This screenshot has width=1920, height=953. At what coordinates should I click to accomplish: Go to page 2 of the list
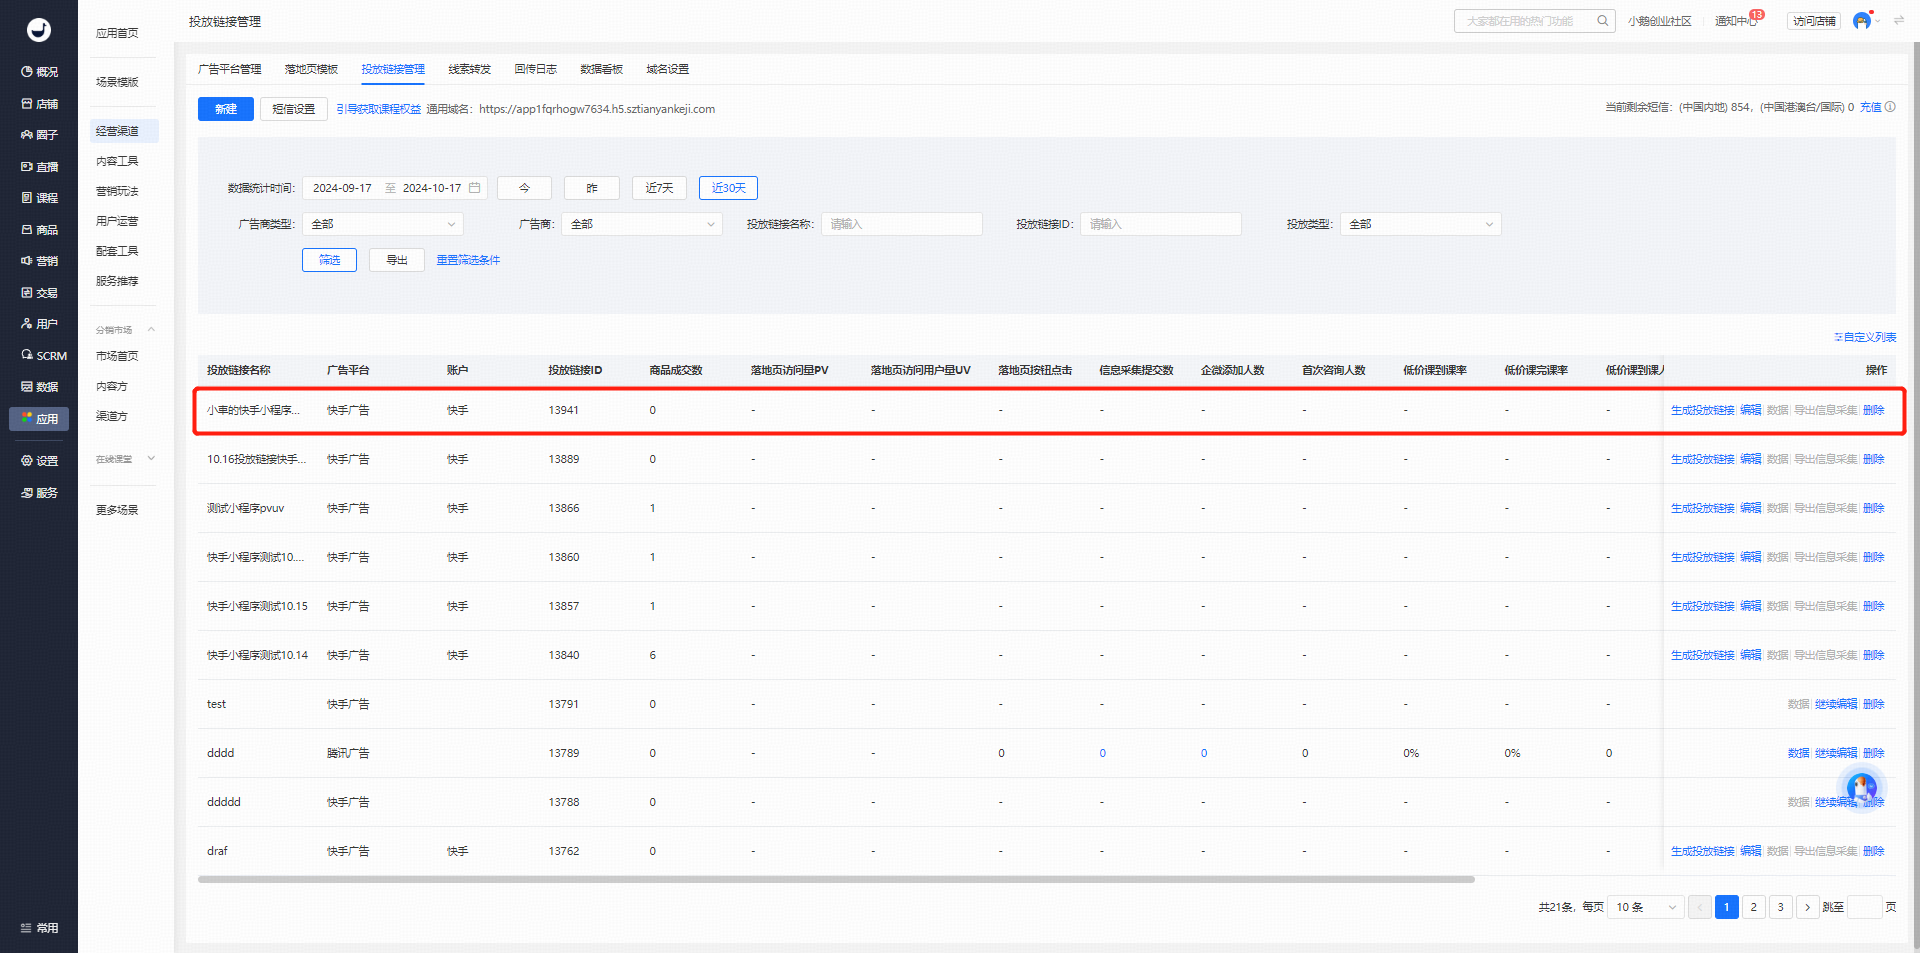pyautogui.click(x=1753, y=907)
